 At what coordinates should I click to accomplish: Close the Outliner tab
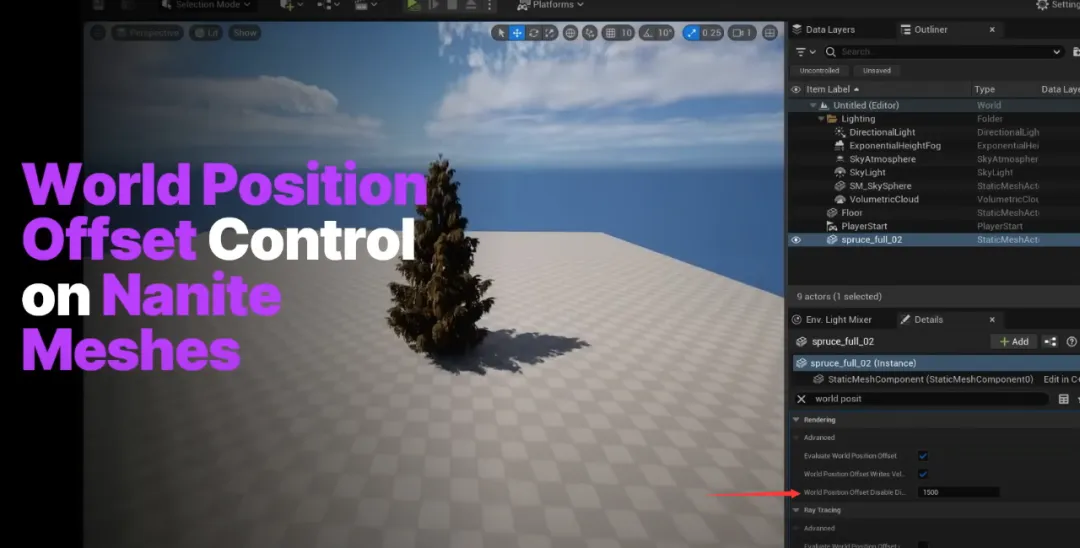pos(992,30)
